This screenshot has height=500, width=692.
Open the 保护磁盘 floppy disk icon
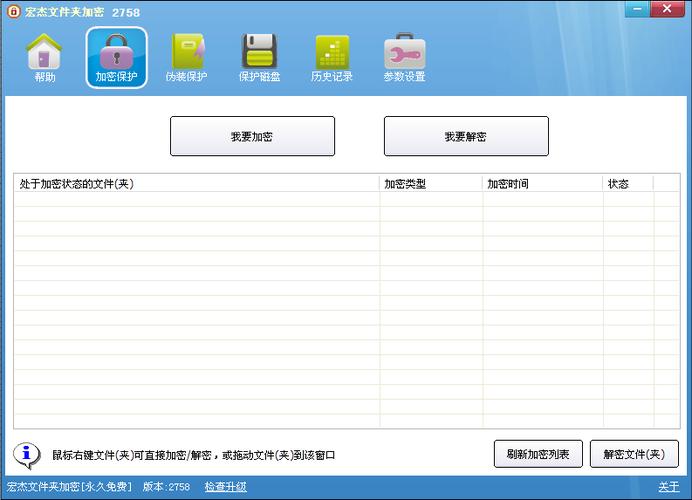pyautogui.click(x=260, y=57)
